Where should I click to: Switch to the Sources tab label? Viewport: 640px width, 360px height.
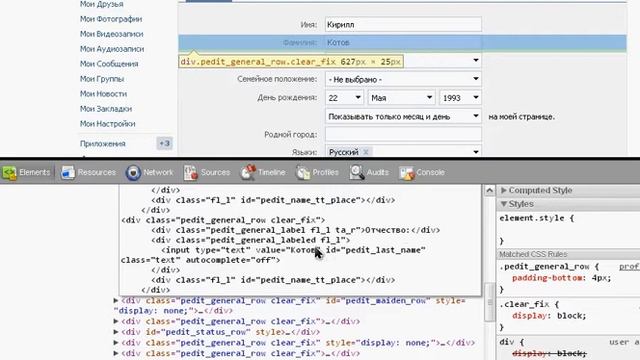[x=216, y=172]
